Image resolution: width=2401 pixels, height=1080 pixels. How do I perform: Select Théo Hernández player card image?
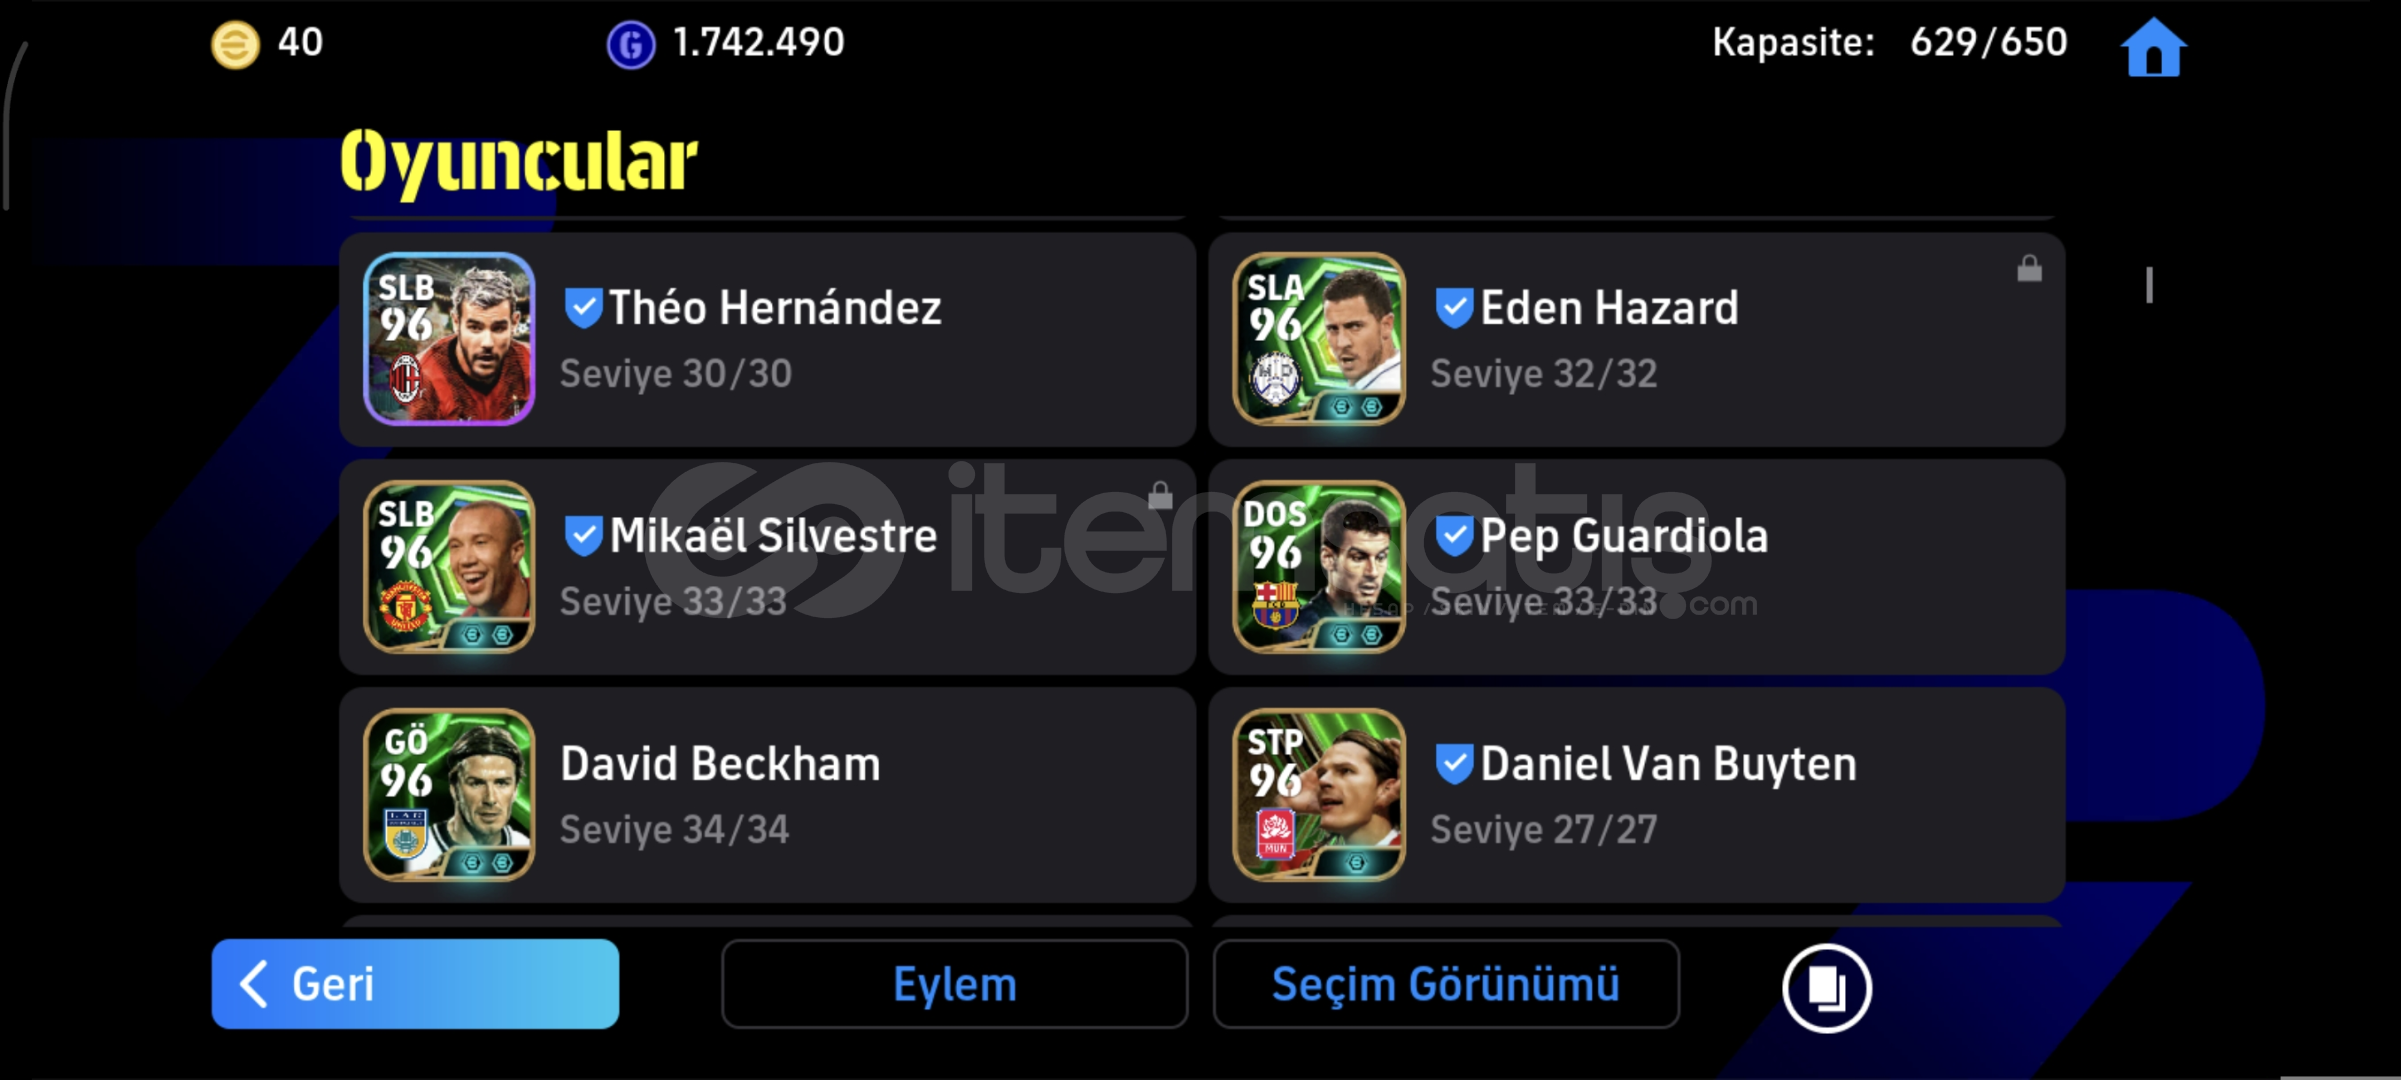[449, 339]
